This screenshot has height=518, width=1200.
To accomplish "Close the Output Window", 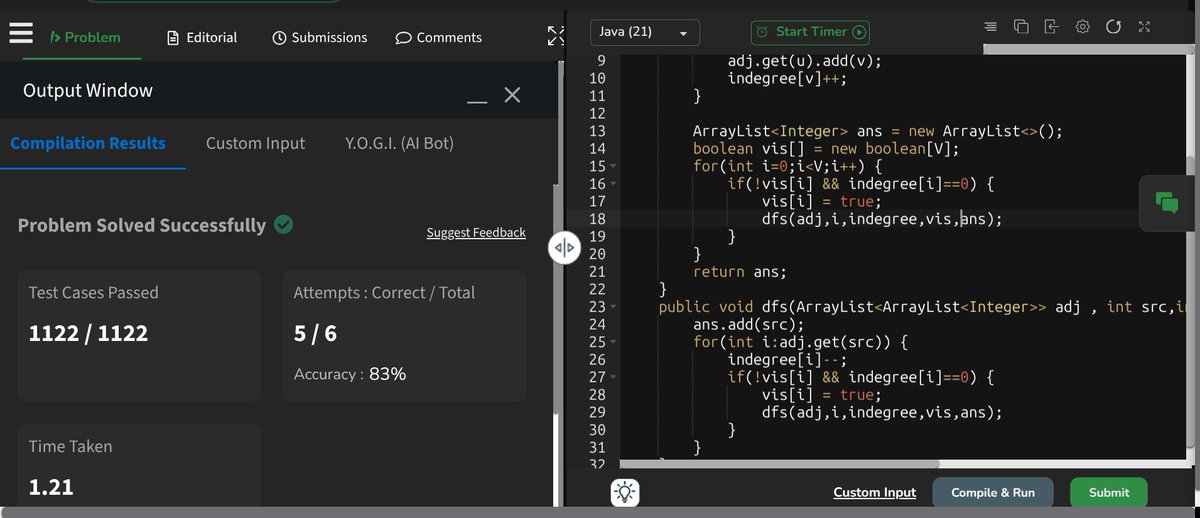I will (x=512, y=94).
